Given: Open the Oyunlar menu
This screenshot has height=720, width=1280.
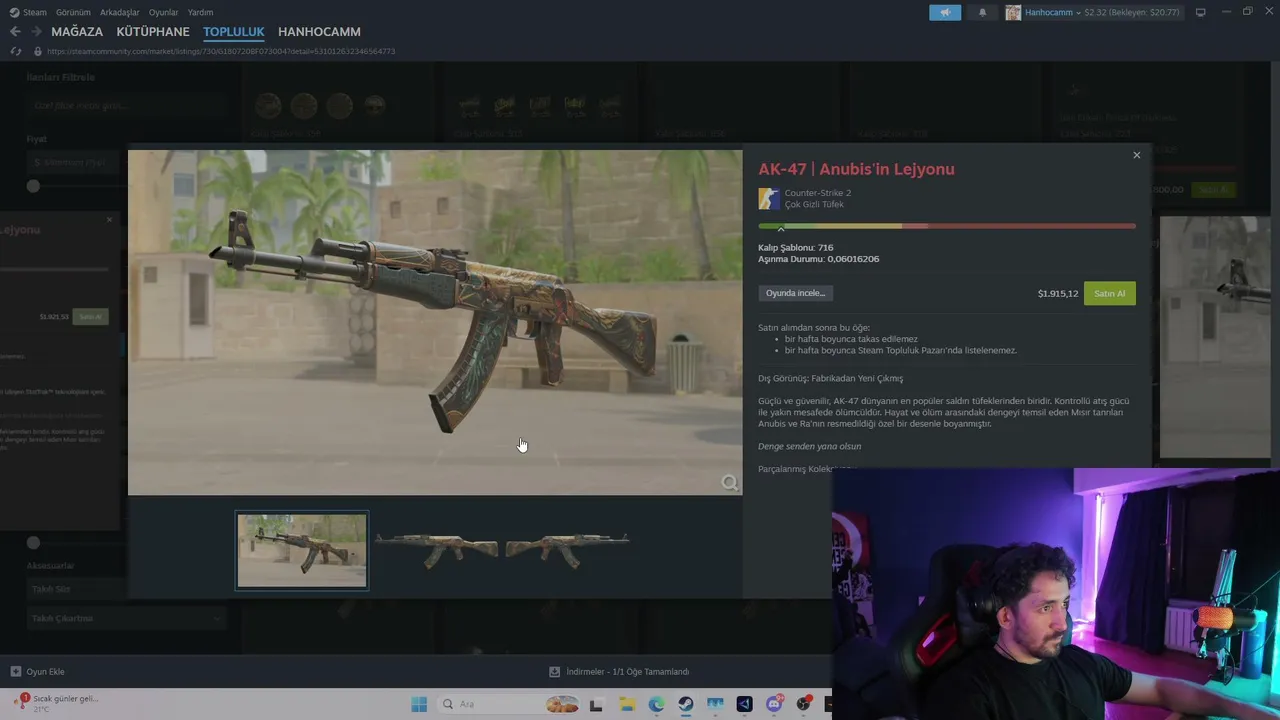Looking at the screenshot, I should [x=164, y=12].
